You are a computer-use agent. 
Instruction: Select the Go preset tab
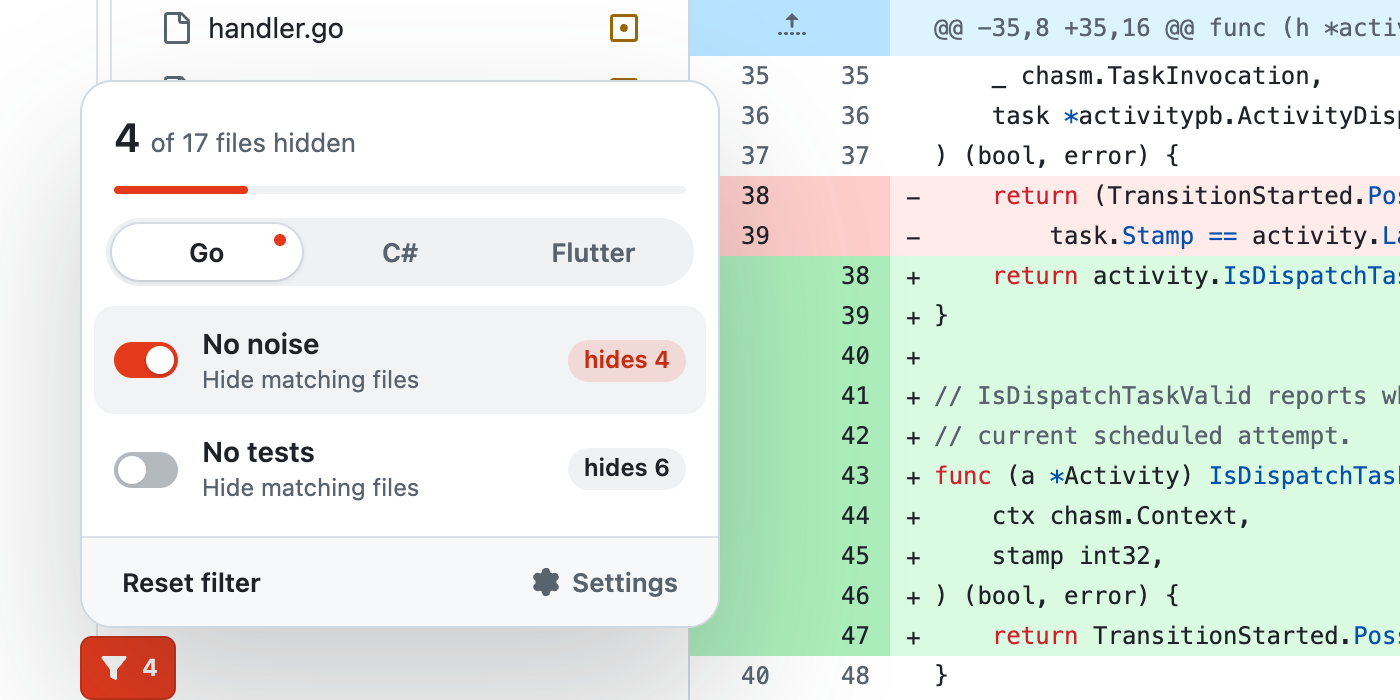pyautogui.click(x=207, y=253)
